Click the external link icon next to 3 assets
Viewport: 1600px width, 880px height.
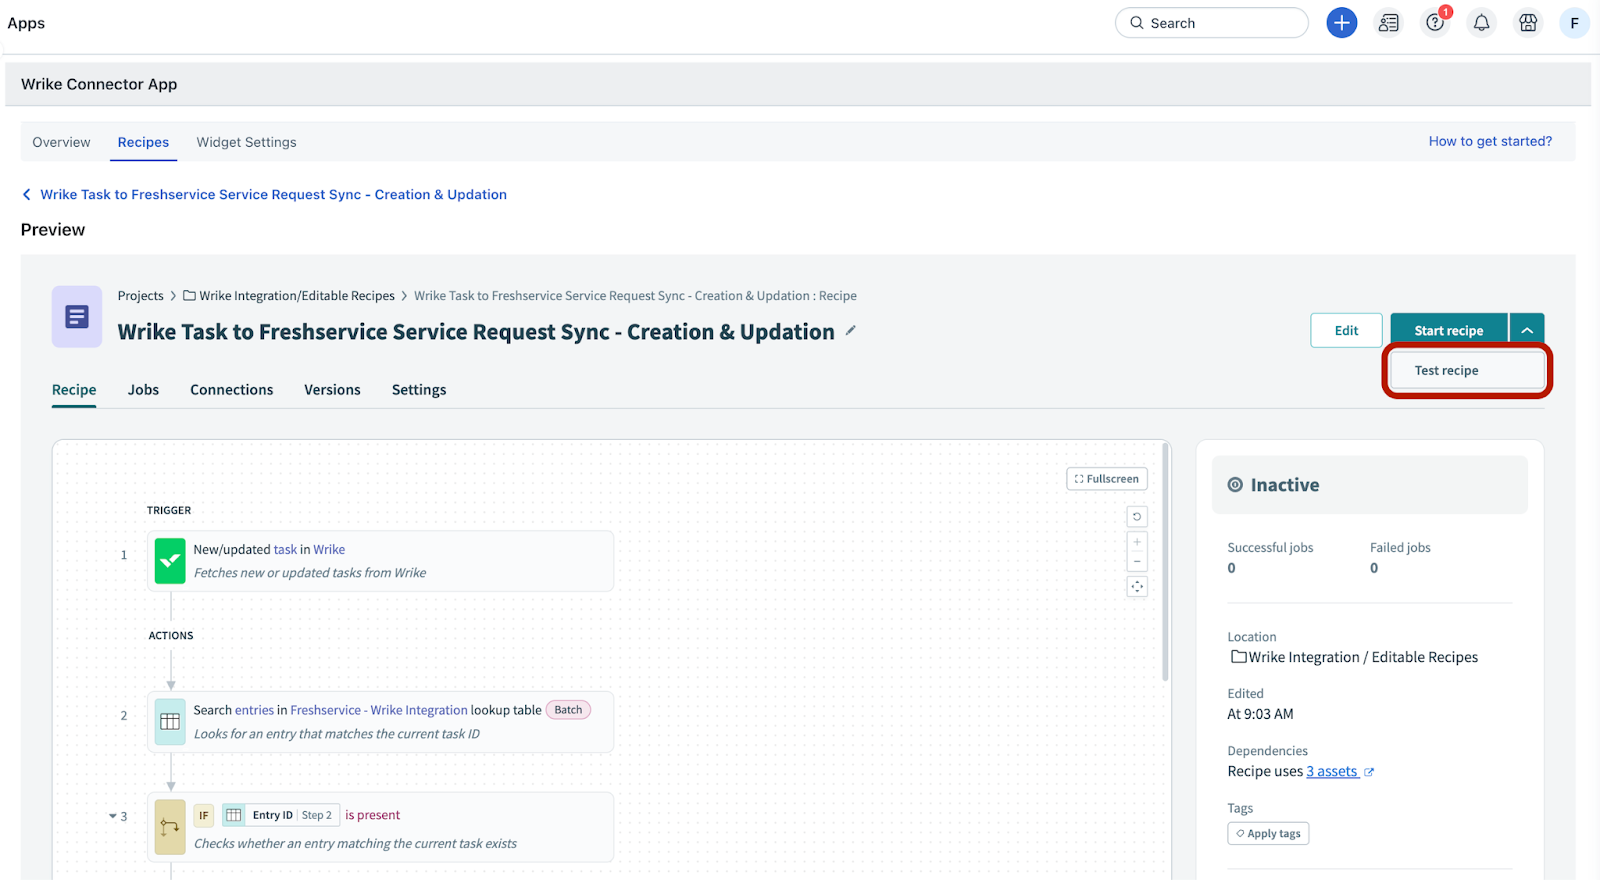tap(1369, 772)
